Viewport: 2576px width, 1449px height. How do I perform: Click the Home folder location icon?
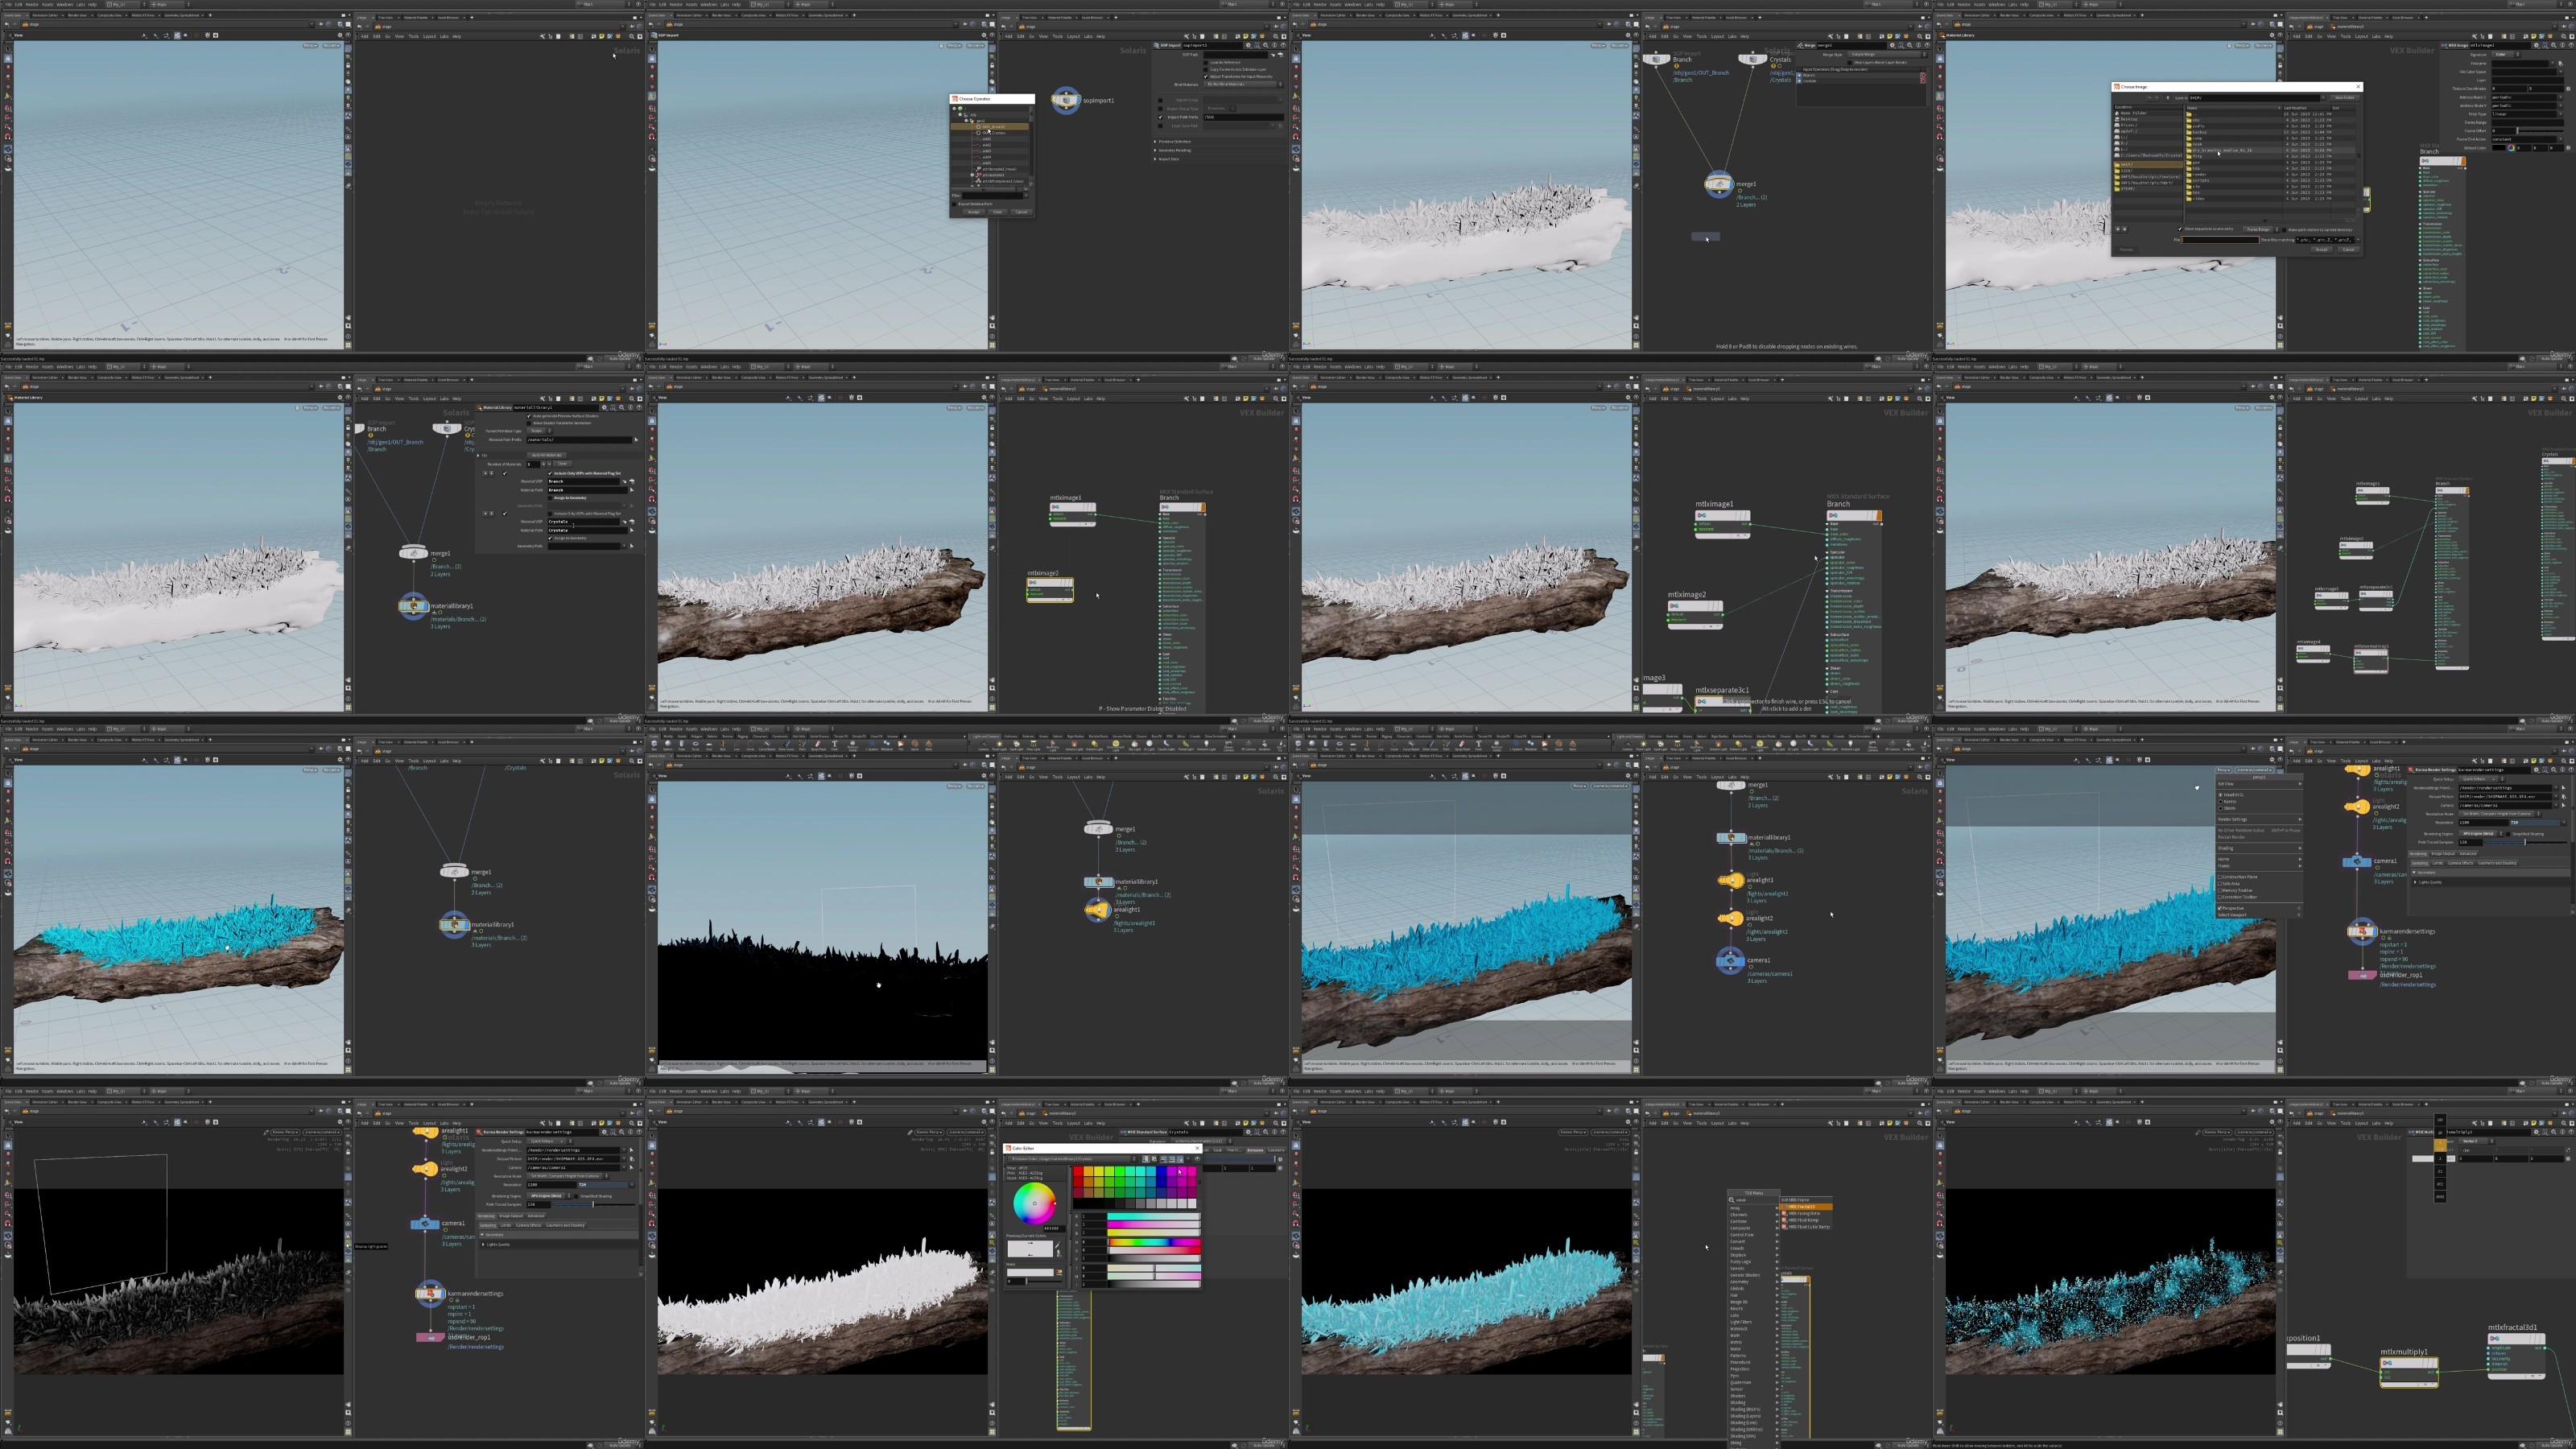2117,113
